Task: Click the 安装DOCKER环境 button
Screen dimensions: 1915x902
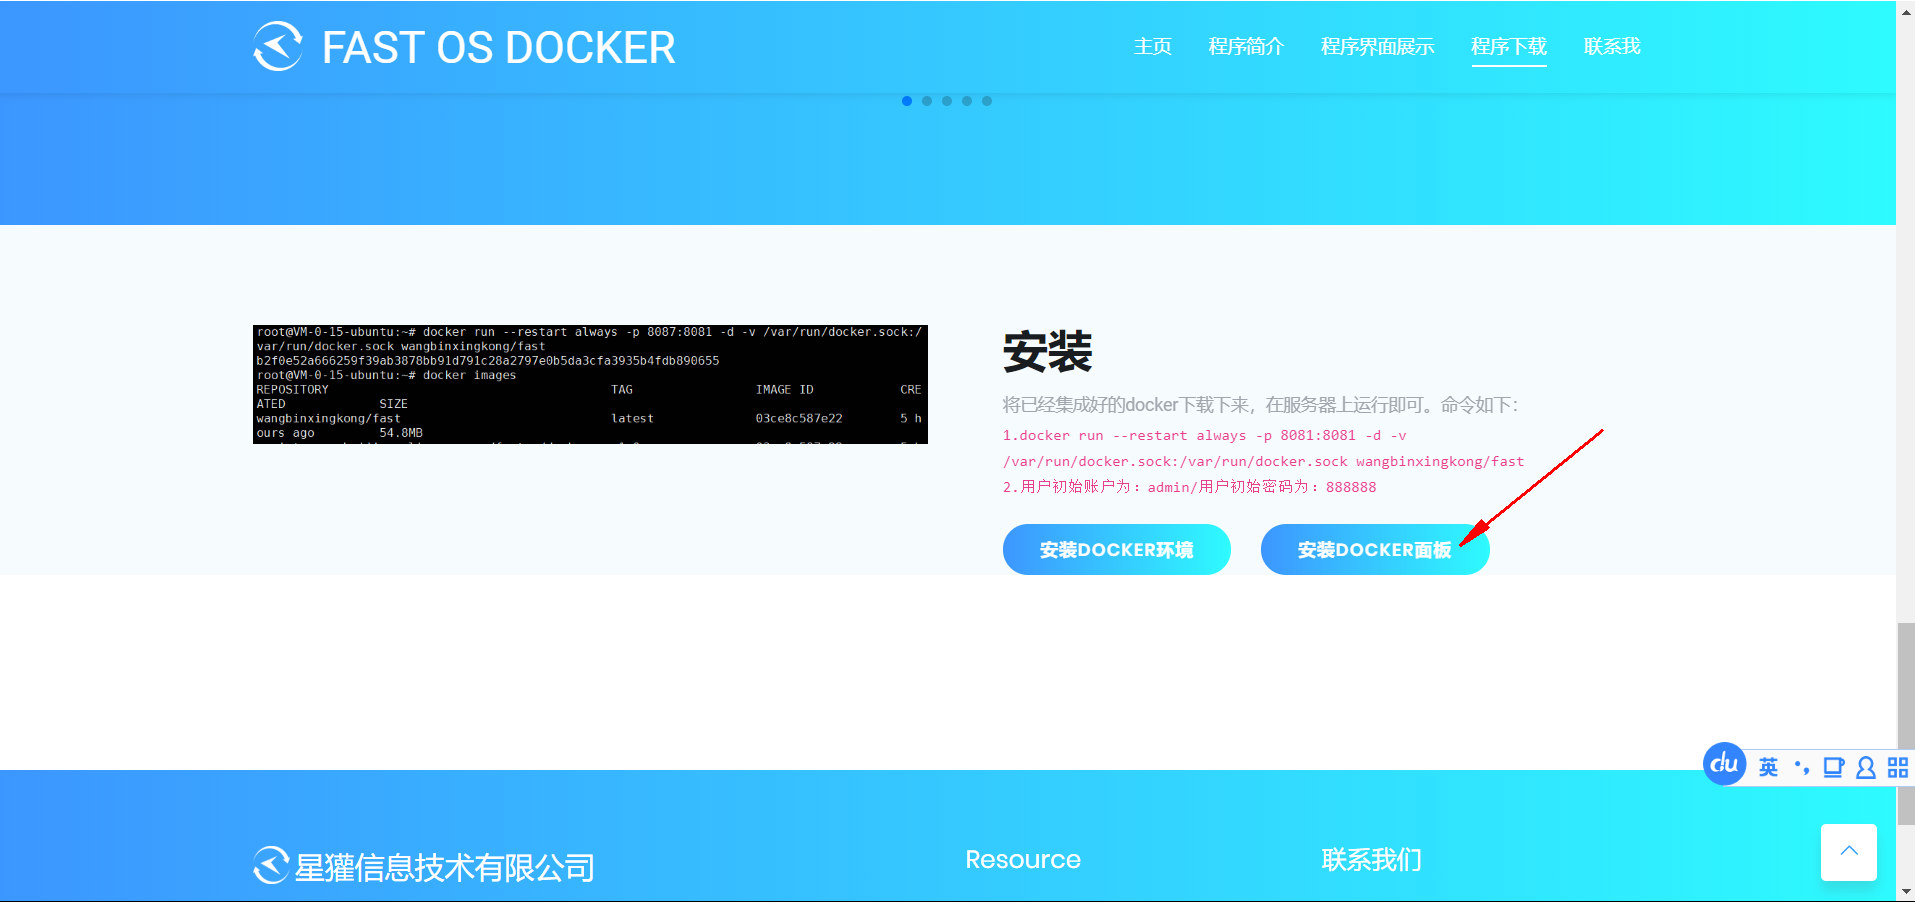Action: [1116, 549]
